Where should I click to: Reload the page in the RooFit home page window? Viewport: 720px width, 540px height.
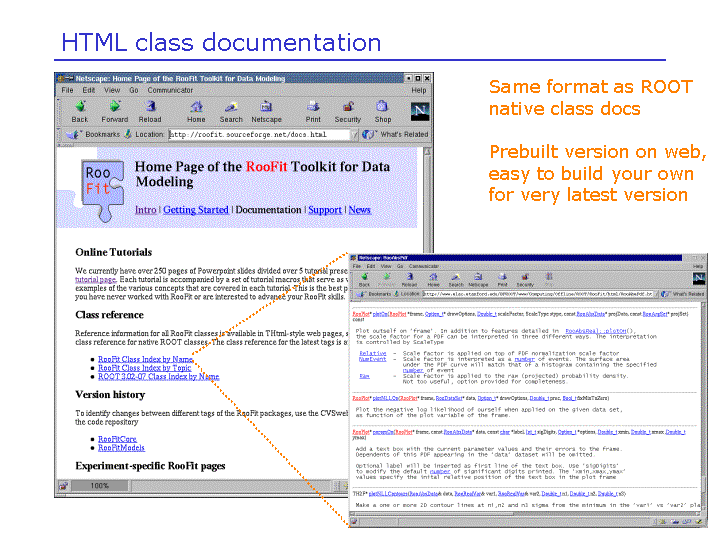point(150,112)
